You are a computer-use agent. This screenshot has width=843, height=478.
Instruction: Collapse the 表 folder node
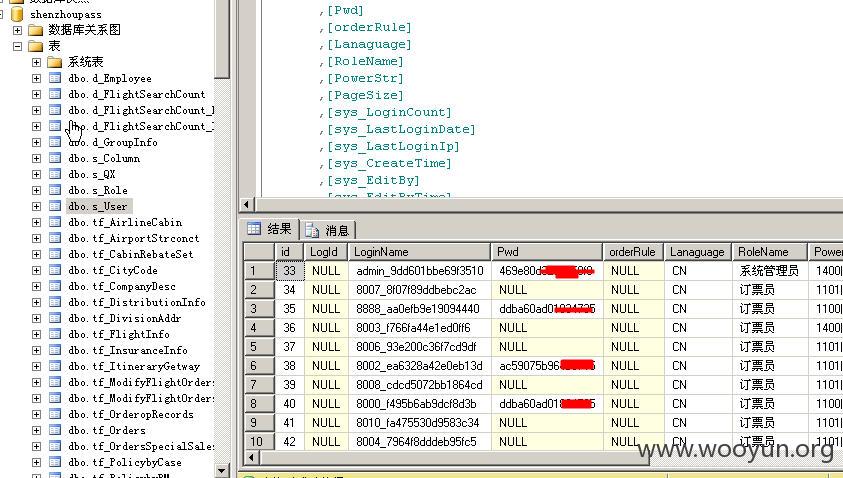18,46
